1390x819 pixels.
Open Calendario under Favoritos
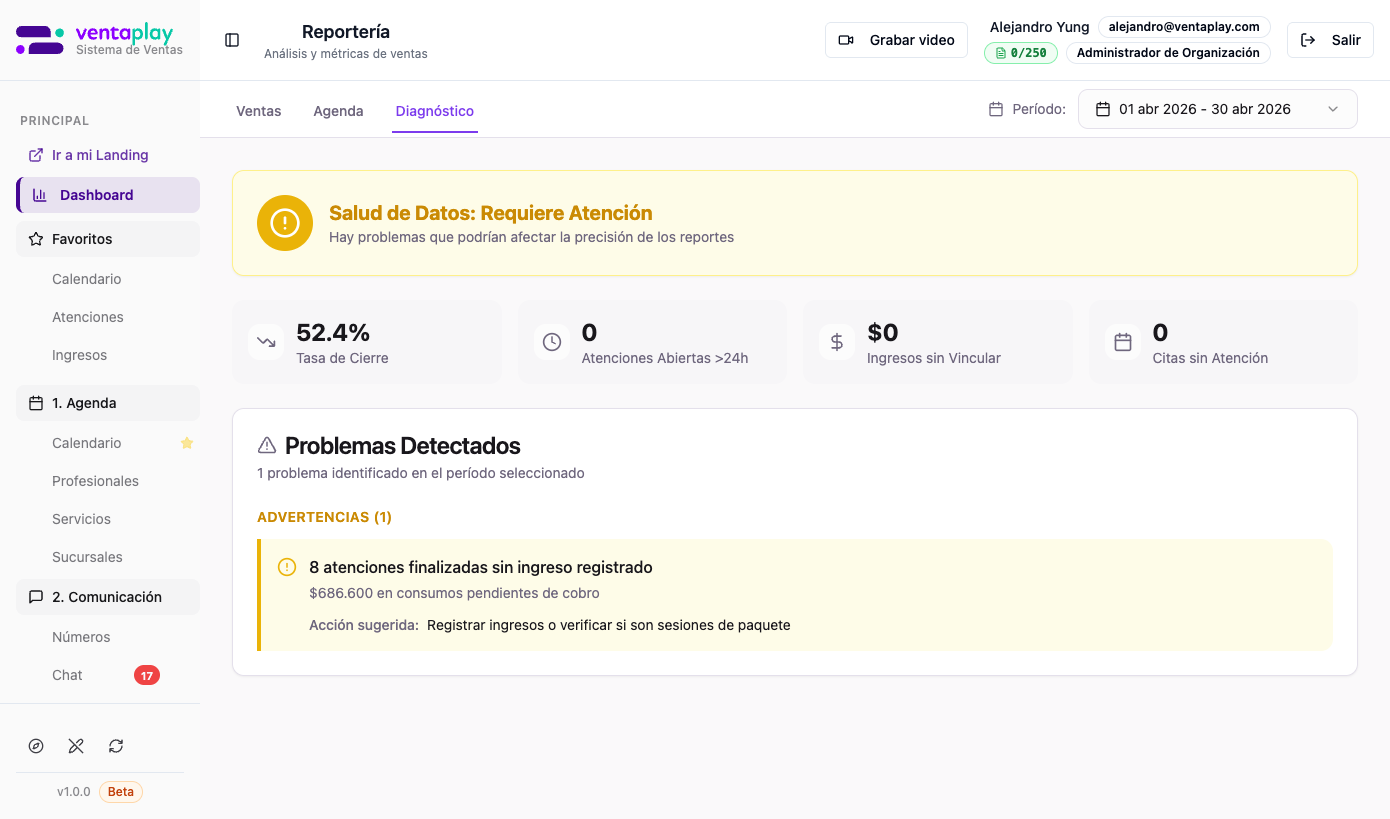tap(87, 279)
